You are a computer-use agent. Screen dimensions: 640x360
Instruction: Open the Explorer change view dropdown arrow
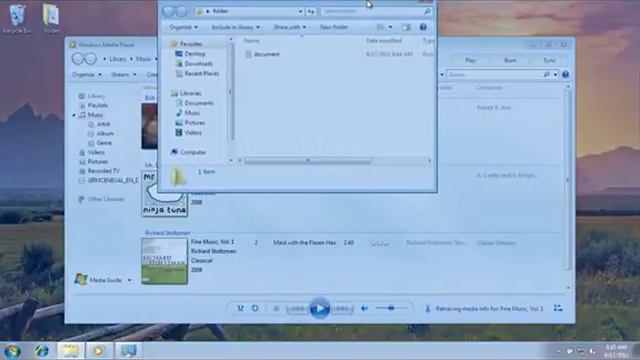click(390, 27)
